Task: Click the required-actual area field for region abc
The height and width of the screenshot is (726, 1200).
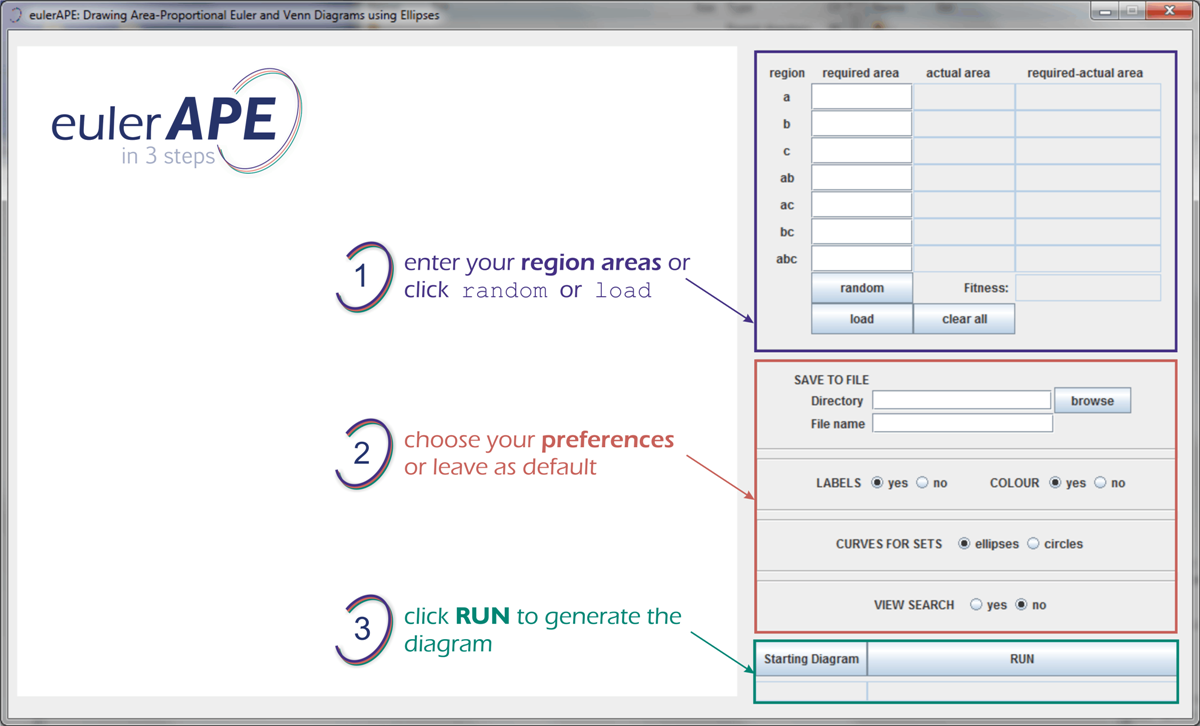Action: coord(1088,259)
